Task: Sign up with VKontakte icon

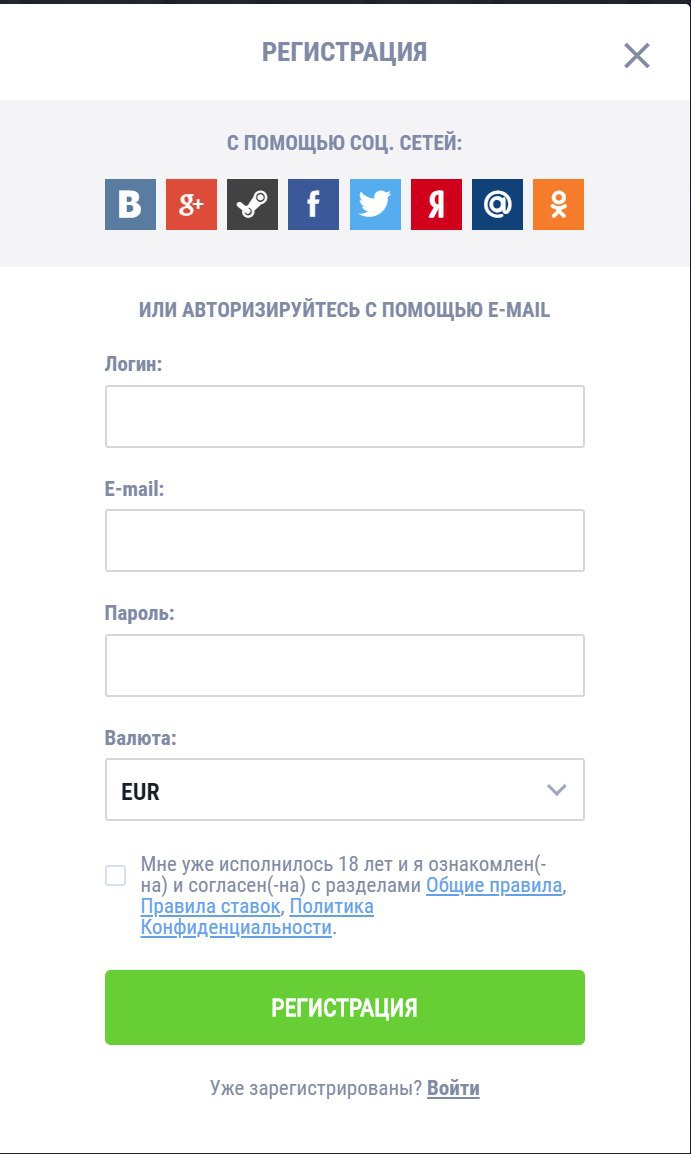Action: tap(130, 205)
